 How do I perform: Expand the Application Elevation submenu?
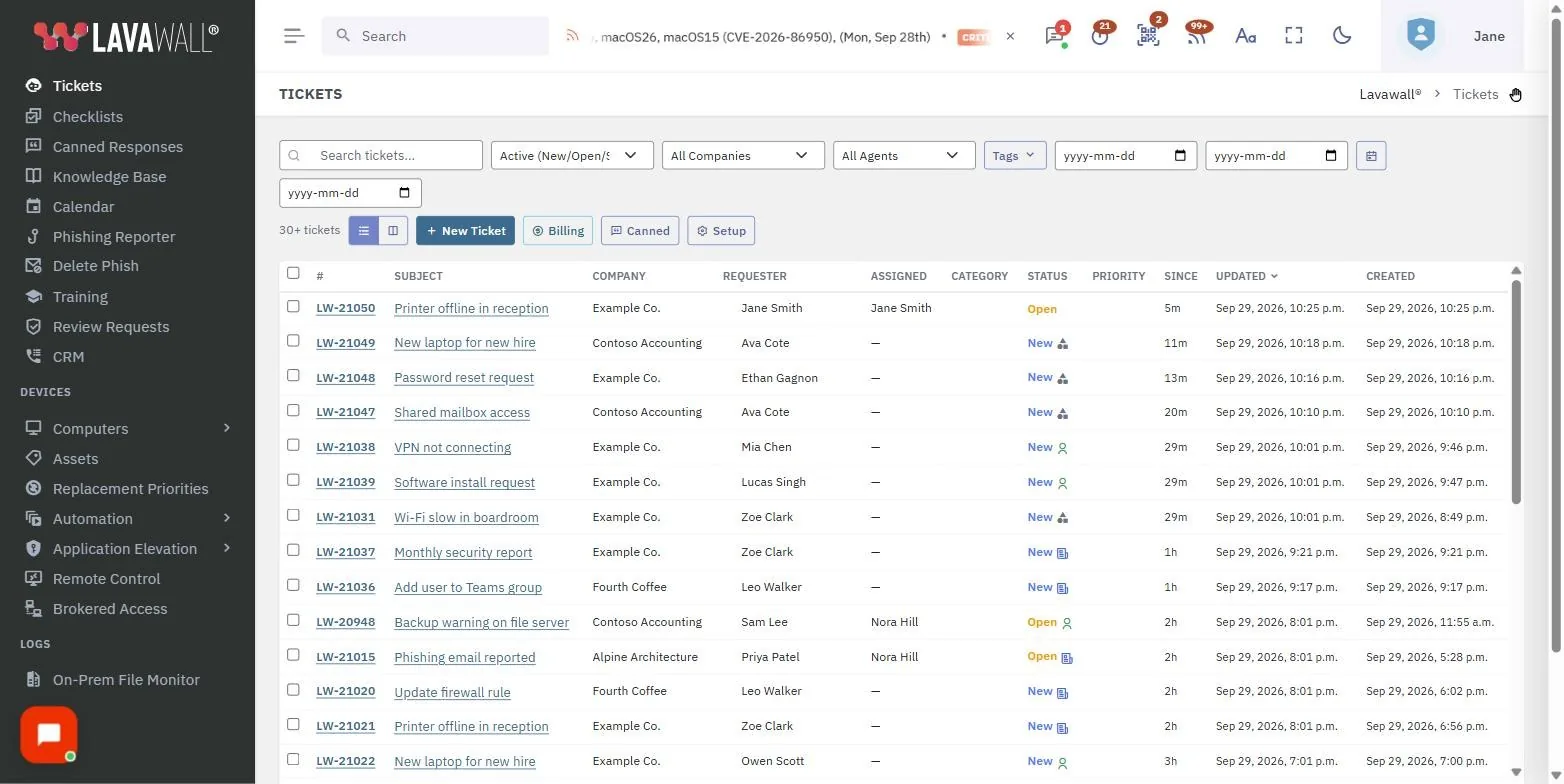[227, 548]
